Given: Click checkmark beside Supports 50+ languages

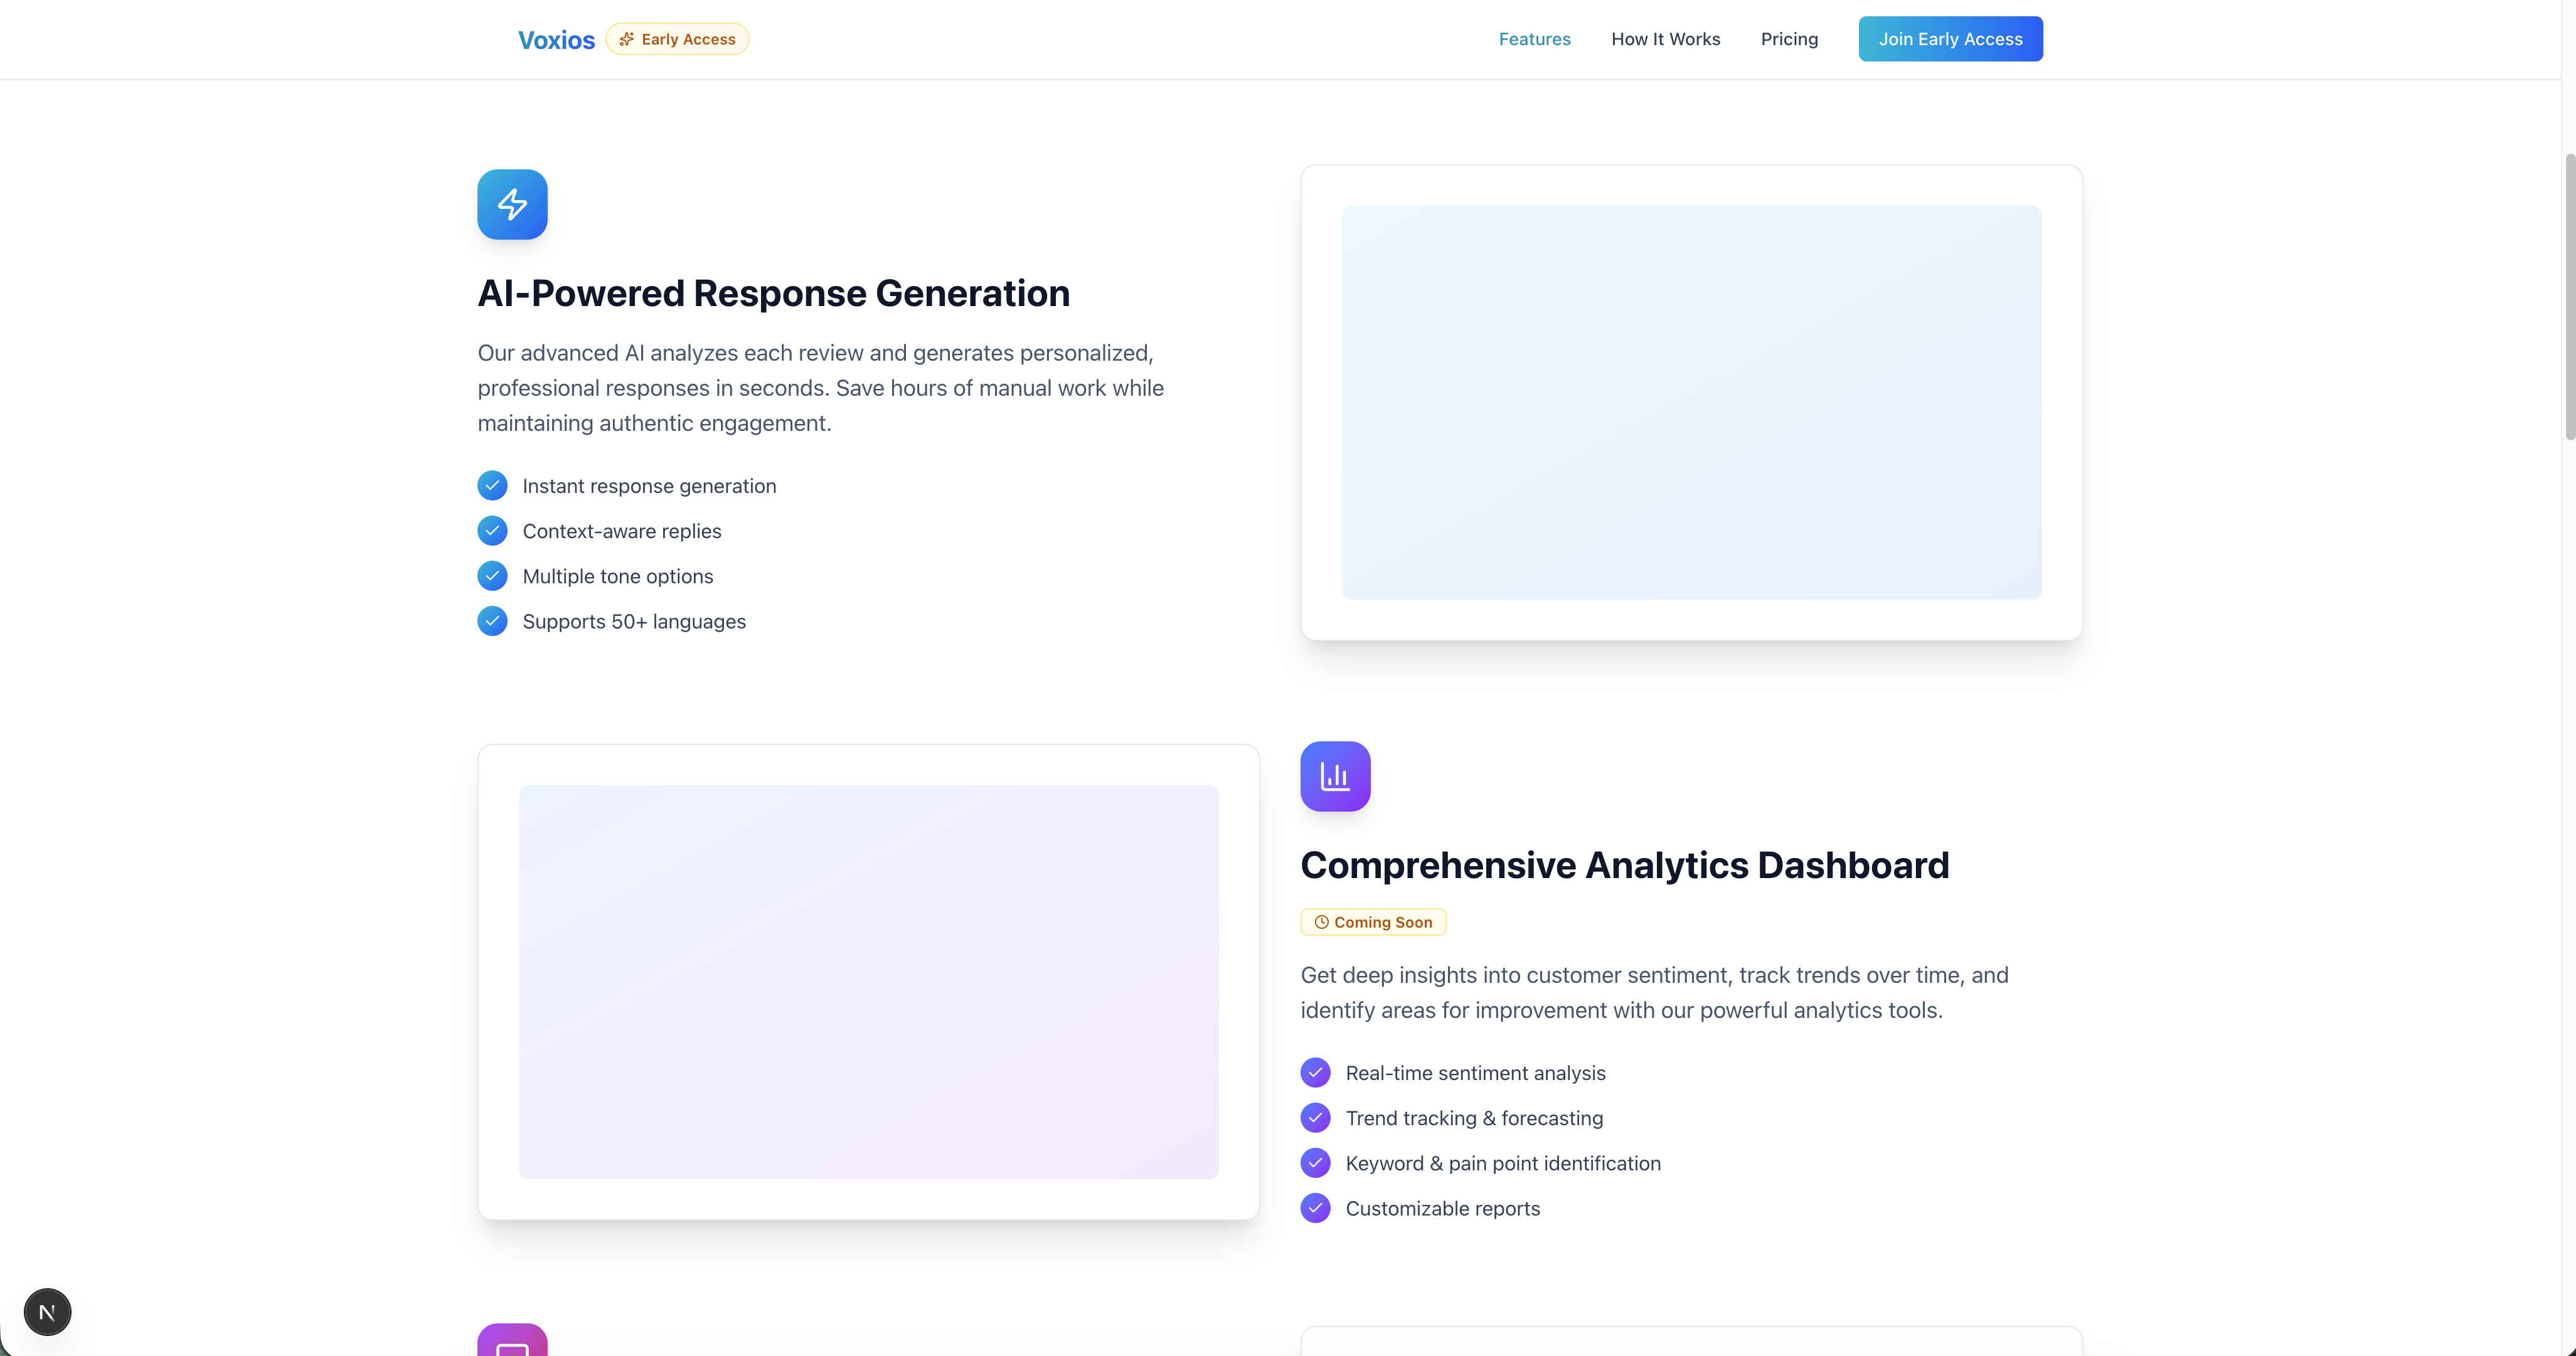Looking at the screenshot, I should [492, 621].
